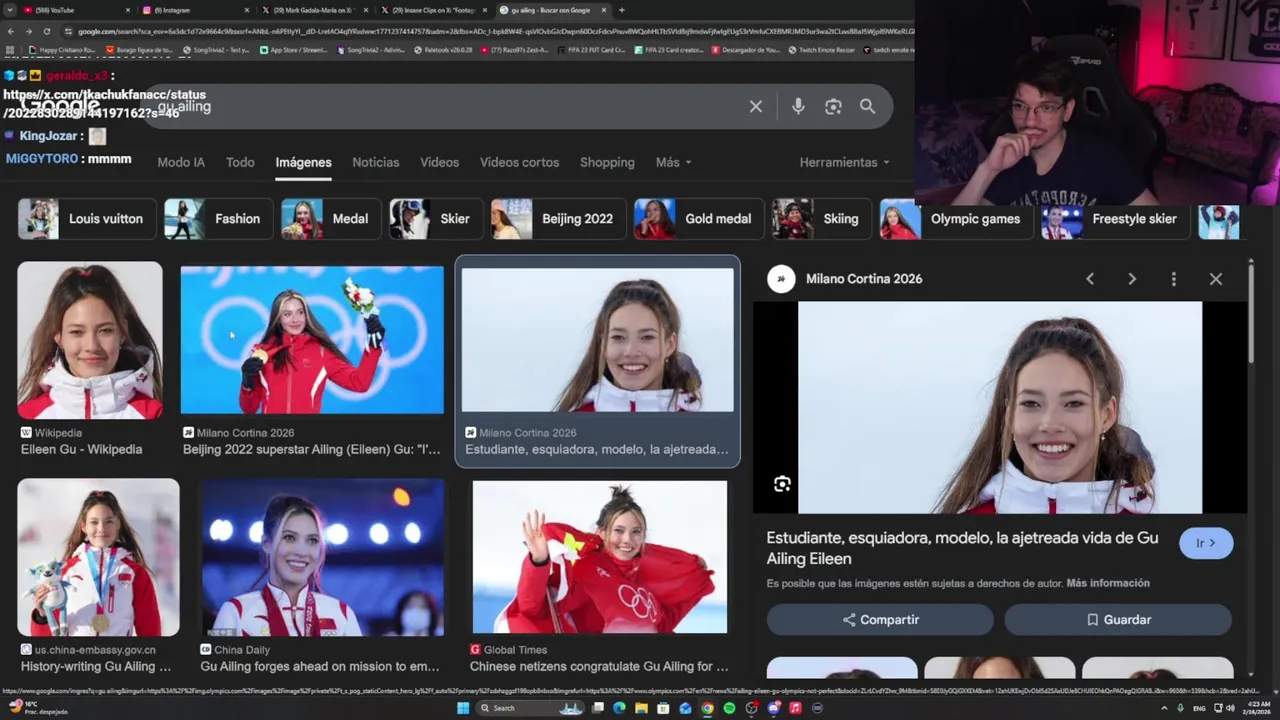The height and width of the screenshot is (720, 1280).
Task: Click the Compartir share button
Action: coord(880,620)
